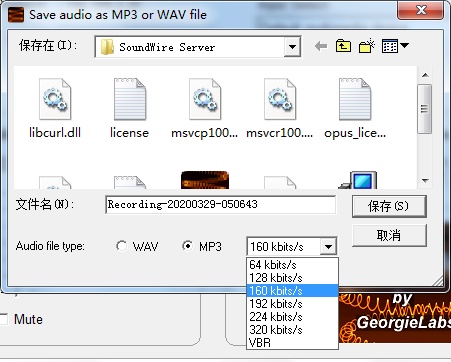451x362 pixels.
Task: Click the 文件名 filename input field
Action: click(x=221, y=205)
